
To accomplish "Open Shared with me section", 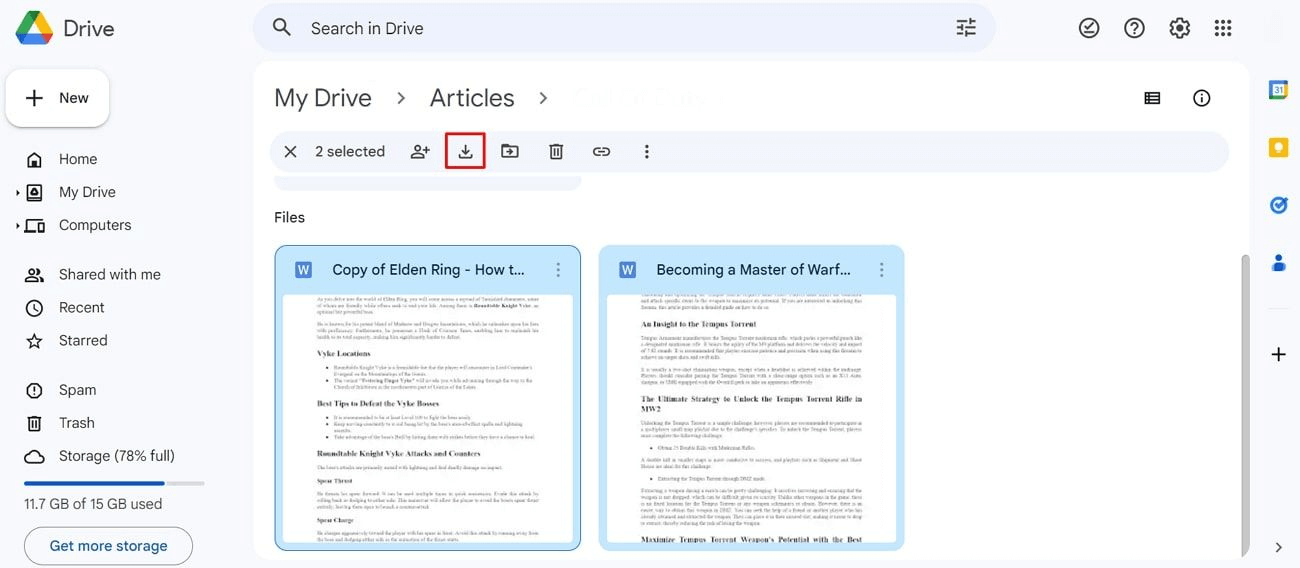I will coord(109,274).
